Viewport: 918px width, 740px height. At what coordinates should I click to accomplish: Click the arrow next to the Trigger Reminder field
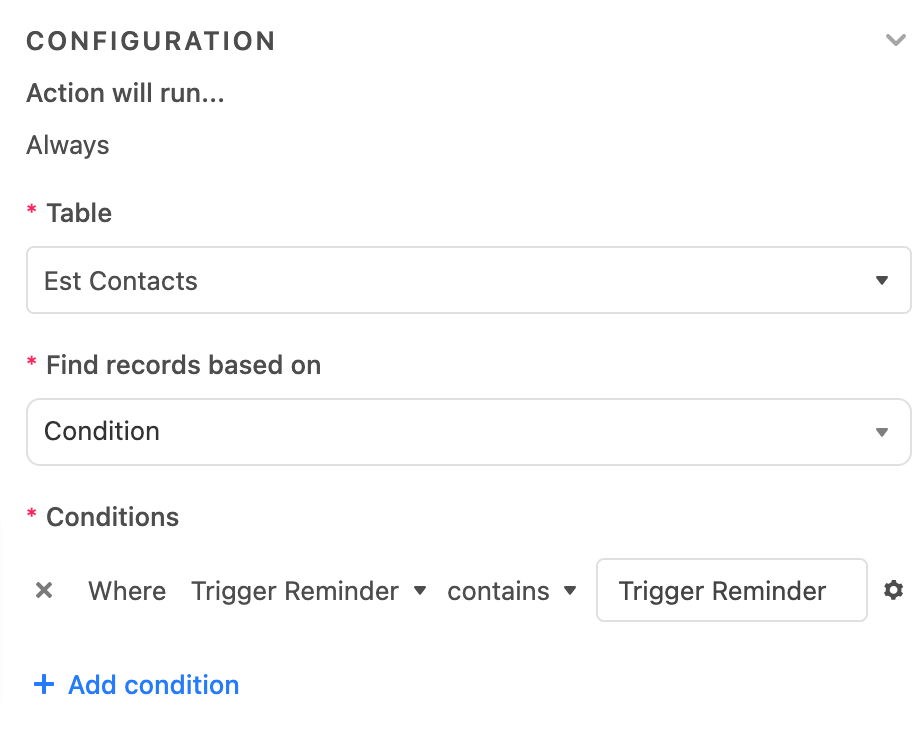[420, 591]
